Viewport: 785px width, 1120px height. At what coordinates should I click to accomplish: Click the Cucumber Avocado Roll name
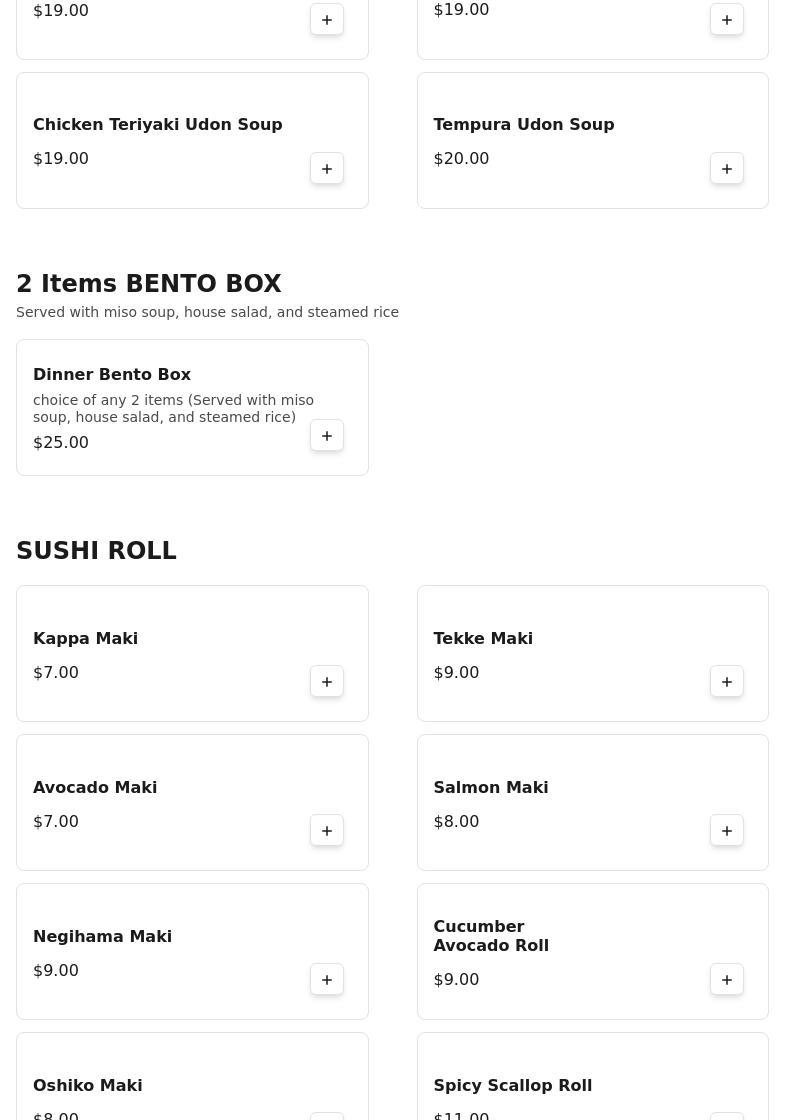[x=490, y=936]
